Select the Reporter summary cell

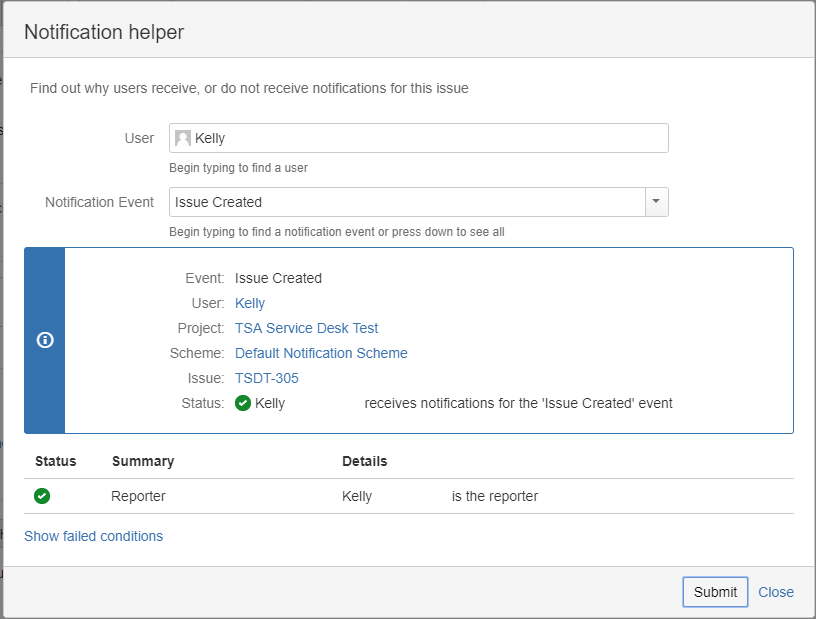click(138, 496)
